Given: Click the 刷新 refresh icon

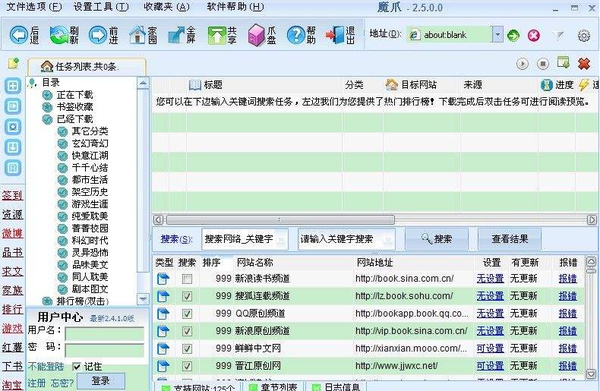Looking at the screenshot, I should click(x=59, y=35).
